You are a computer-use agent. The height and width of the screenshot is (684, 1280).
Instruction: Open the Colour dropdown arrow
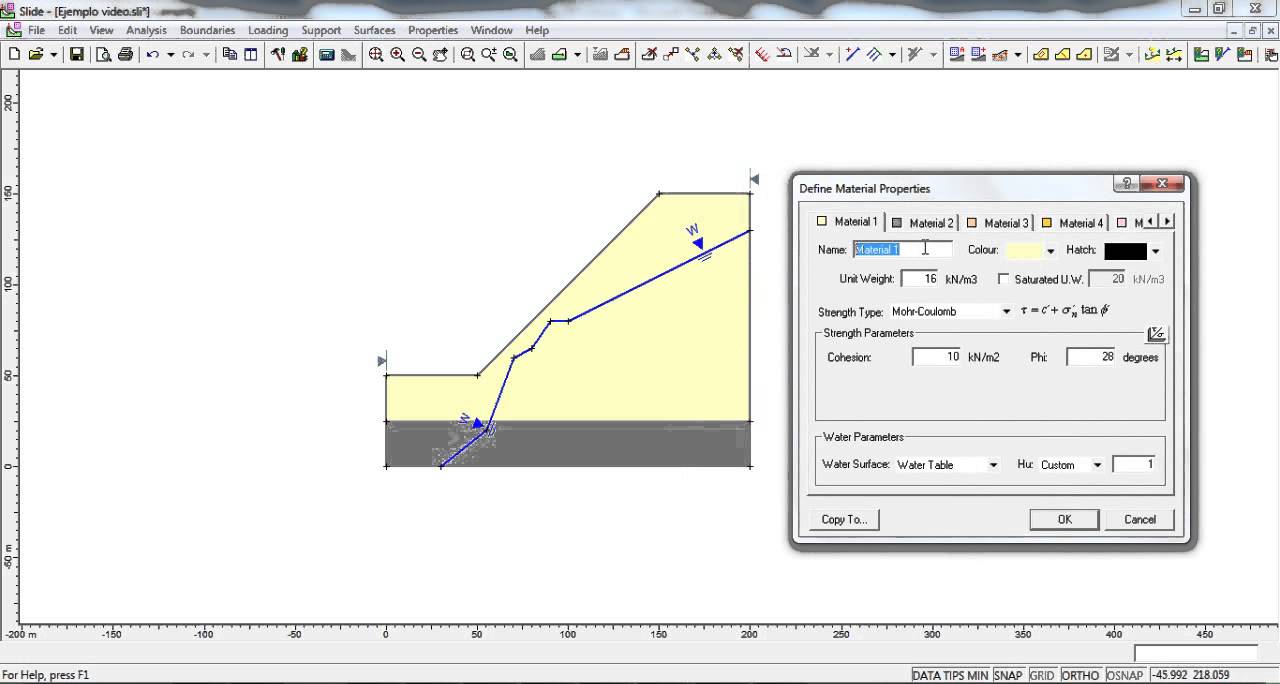(1050, 251)
